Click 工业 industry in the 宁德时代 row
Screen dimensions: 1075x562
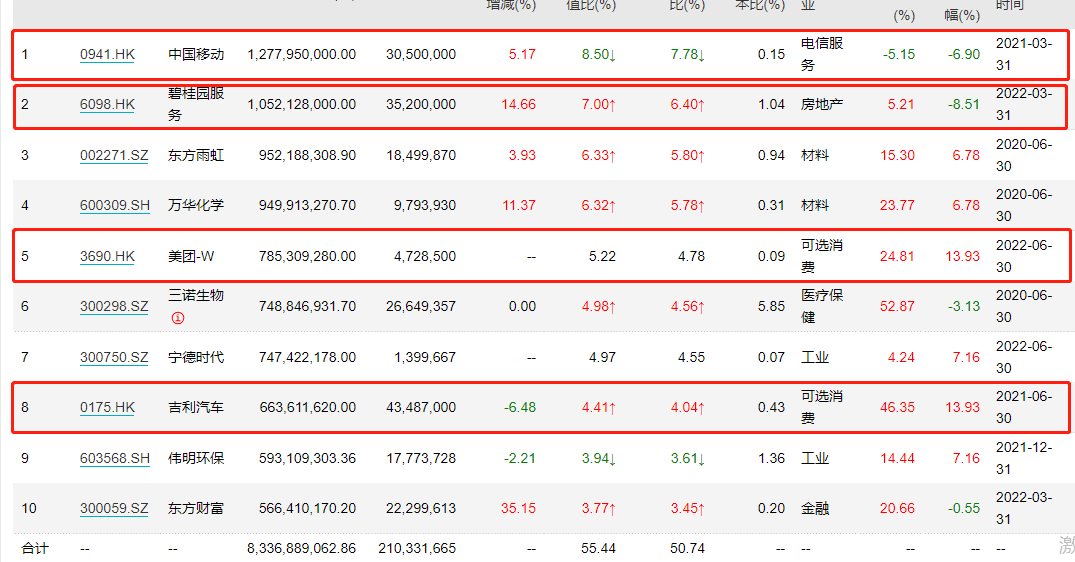pos(814,357)
